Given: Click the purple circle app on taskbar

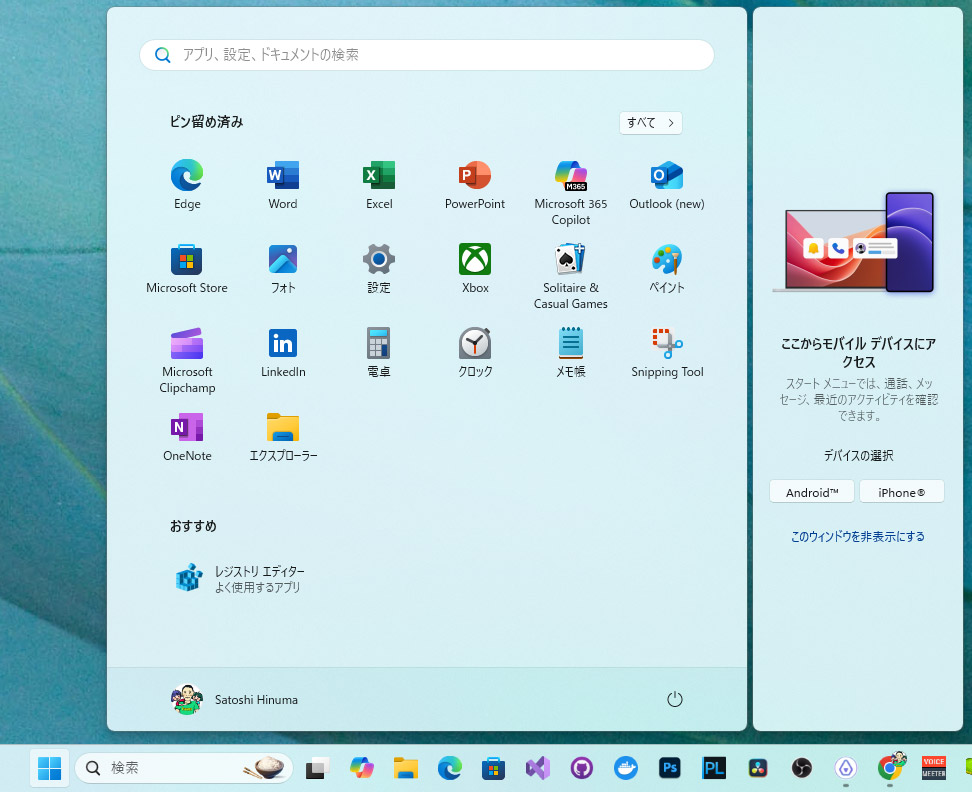Looking at the screenshot, I should pos(846,768).
